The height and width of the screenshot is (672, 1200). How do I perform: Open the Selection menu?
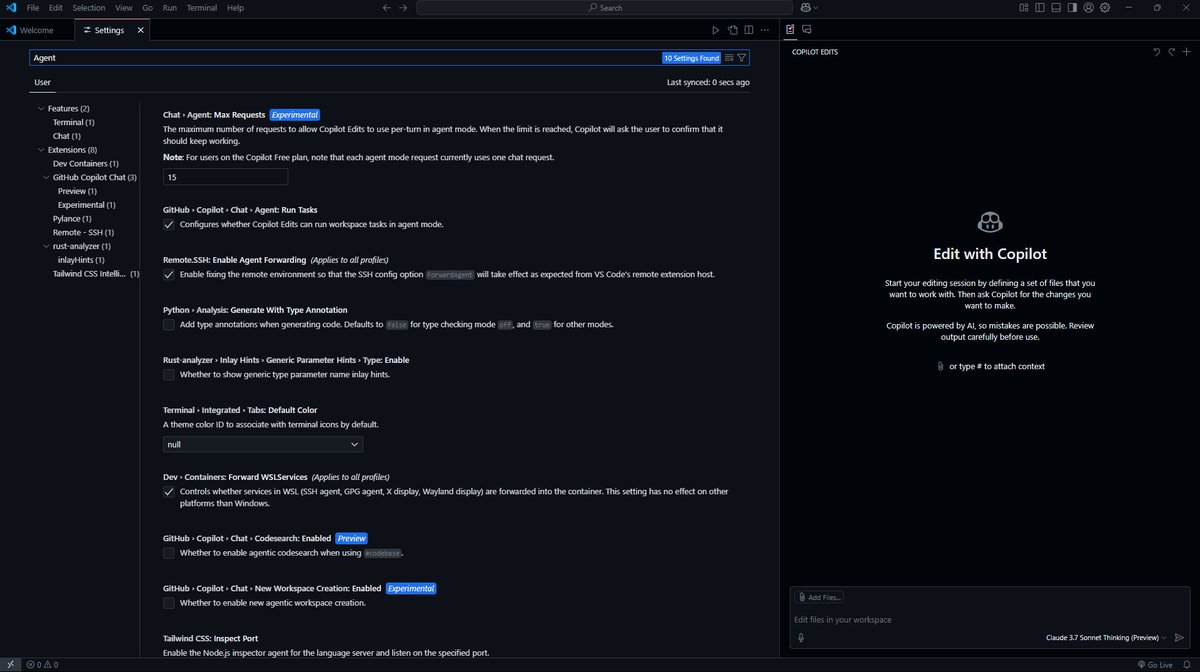[x=88, y=8]
